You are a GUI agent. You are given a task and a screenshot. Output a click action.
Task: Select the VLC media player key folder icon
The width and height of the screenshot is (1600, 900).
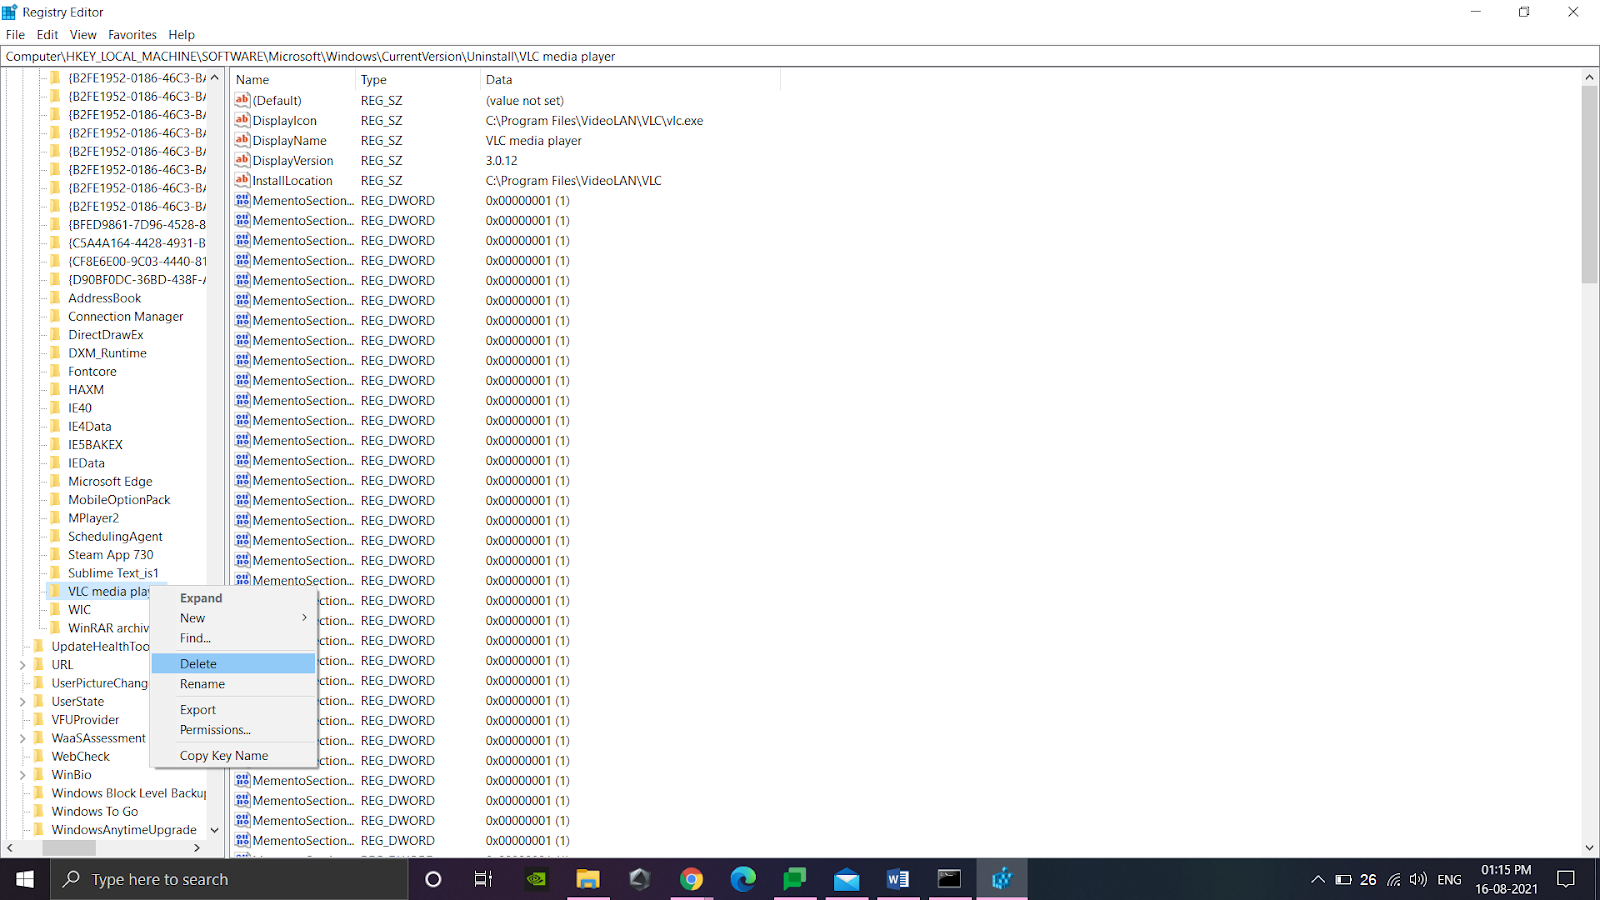(57, 591)
